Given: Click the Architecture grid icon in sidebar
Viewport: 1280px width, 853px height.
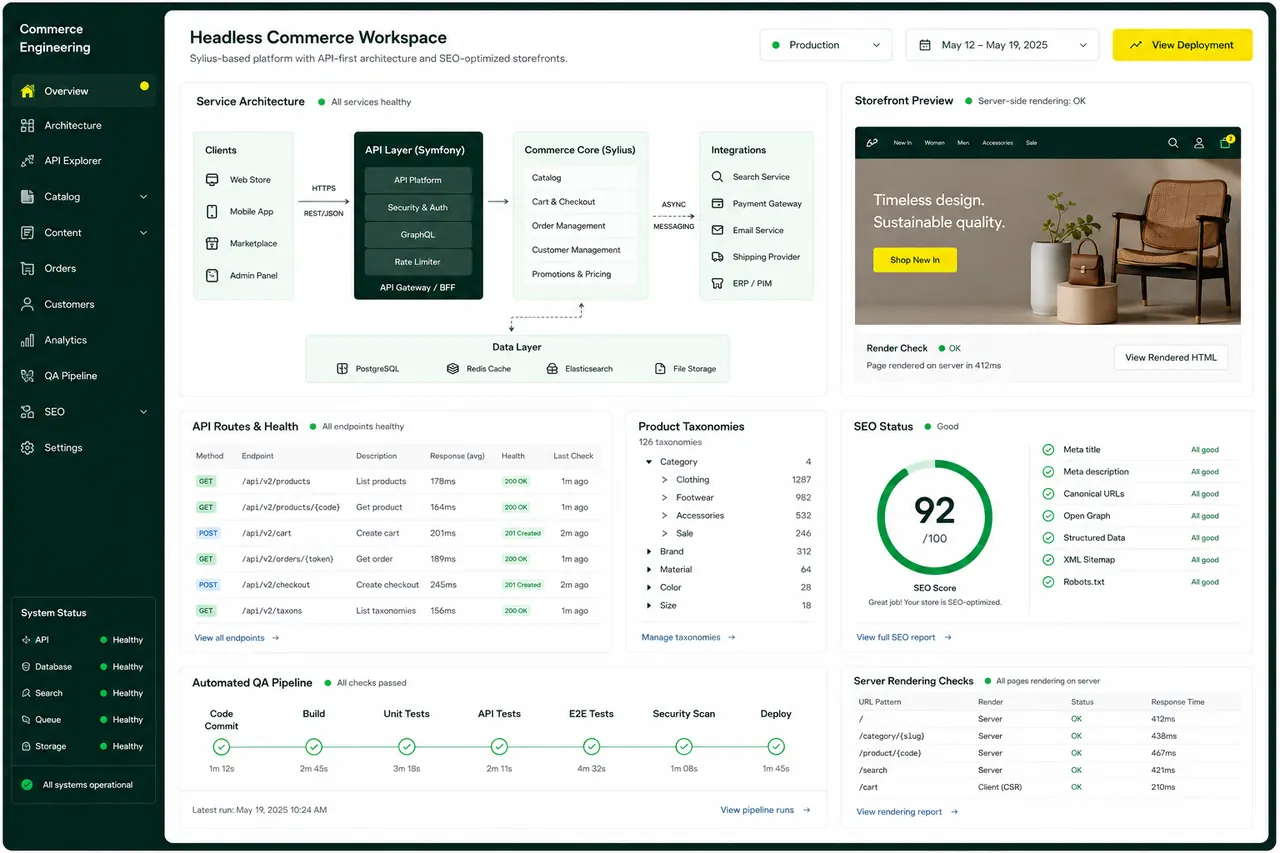Looking at the screenshot, I should point(27,126).
